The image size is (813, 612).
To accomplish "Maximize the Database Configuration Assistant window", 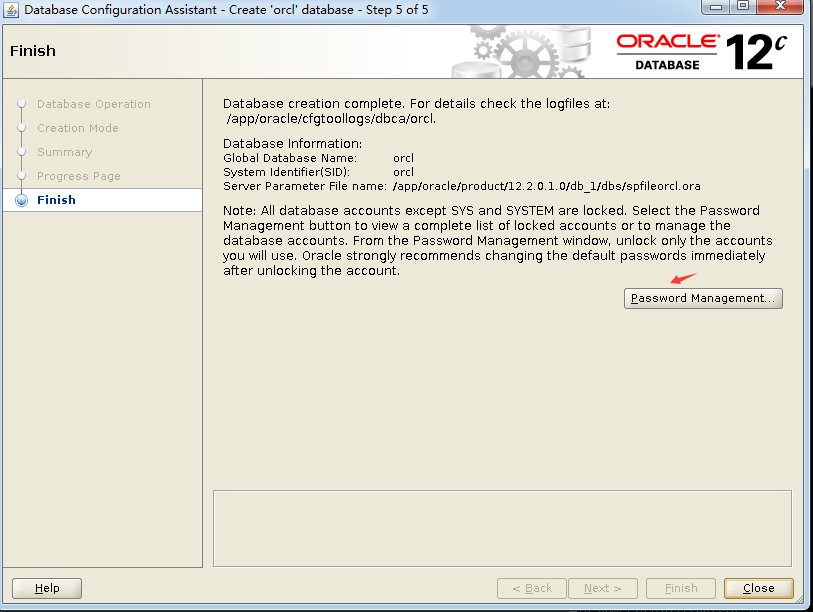I will [743, 7].
